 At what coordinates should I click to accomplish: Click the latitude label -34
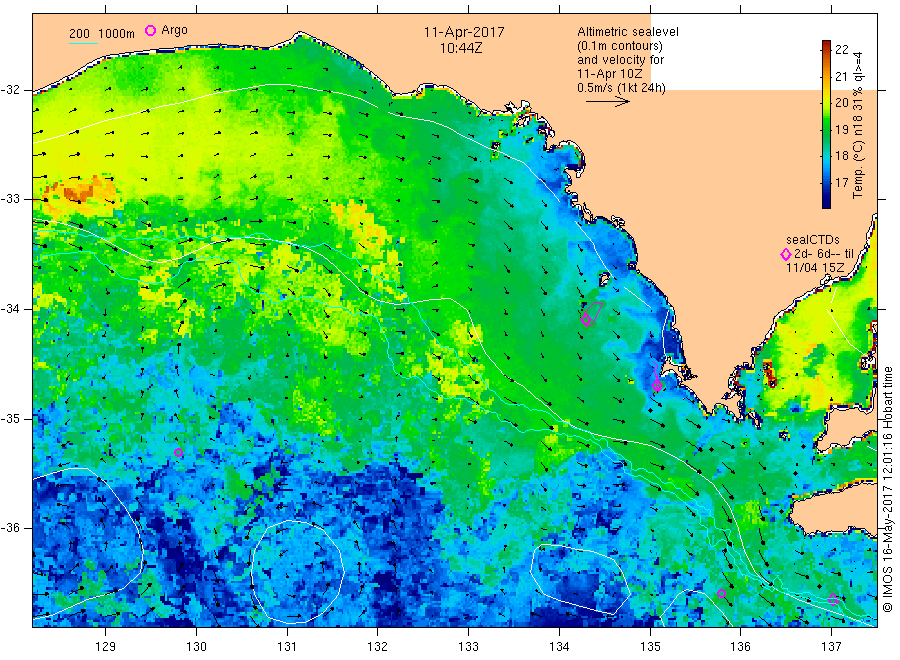pos(11,309)
